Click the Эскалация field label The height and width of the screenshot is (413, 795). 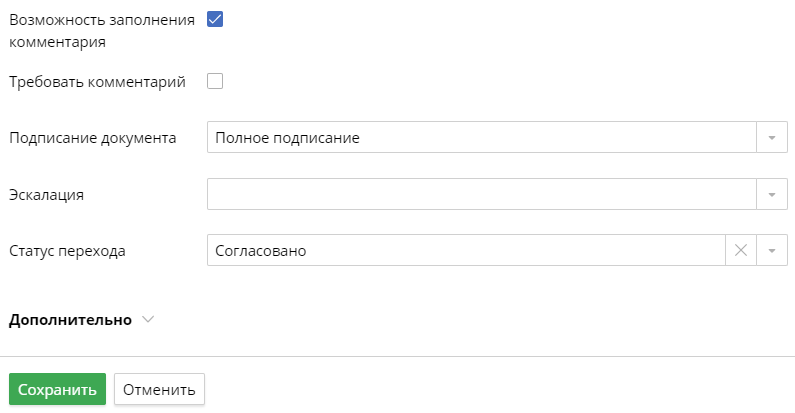[46, 194]
